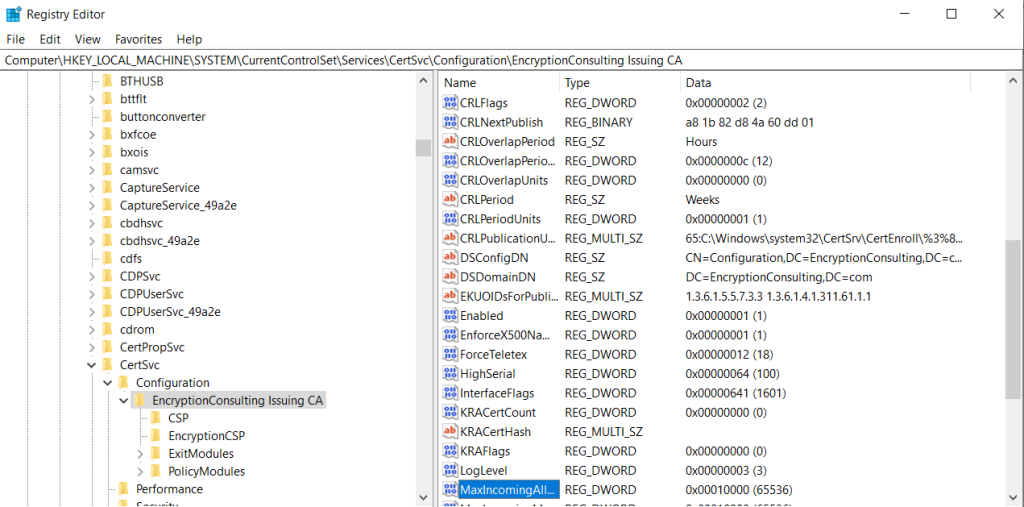The height and width of the screenshot is (507, 1024).
Task: Click the Registry Editor app icon in title bar
Action: (13, 14)
